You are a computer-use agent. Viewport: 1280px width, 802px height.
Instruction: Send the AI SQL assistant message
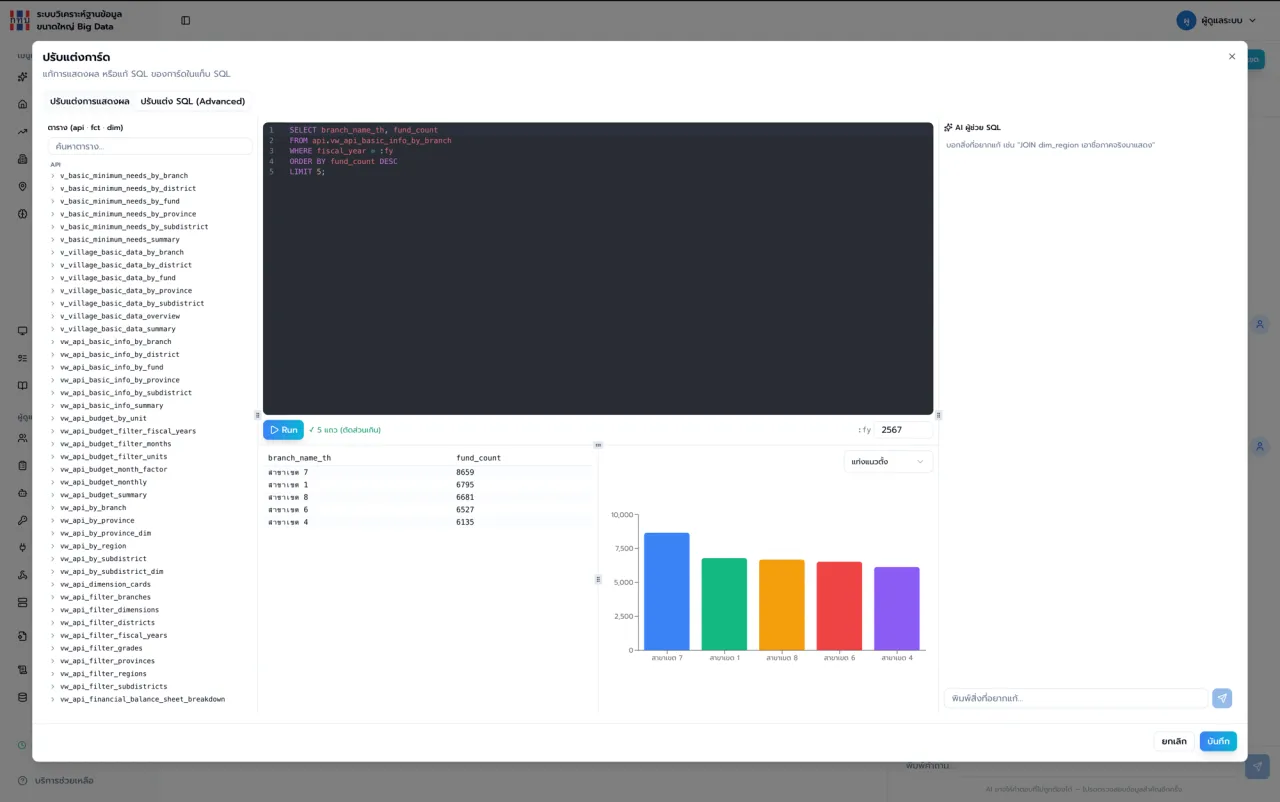tap(1222, 698)
